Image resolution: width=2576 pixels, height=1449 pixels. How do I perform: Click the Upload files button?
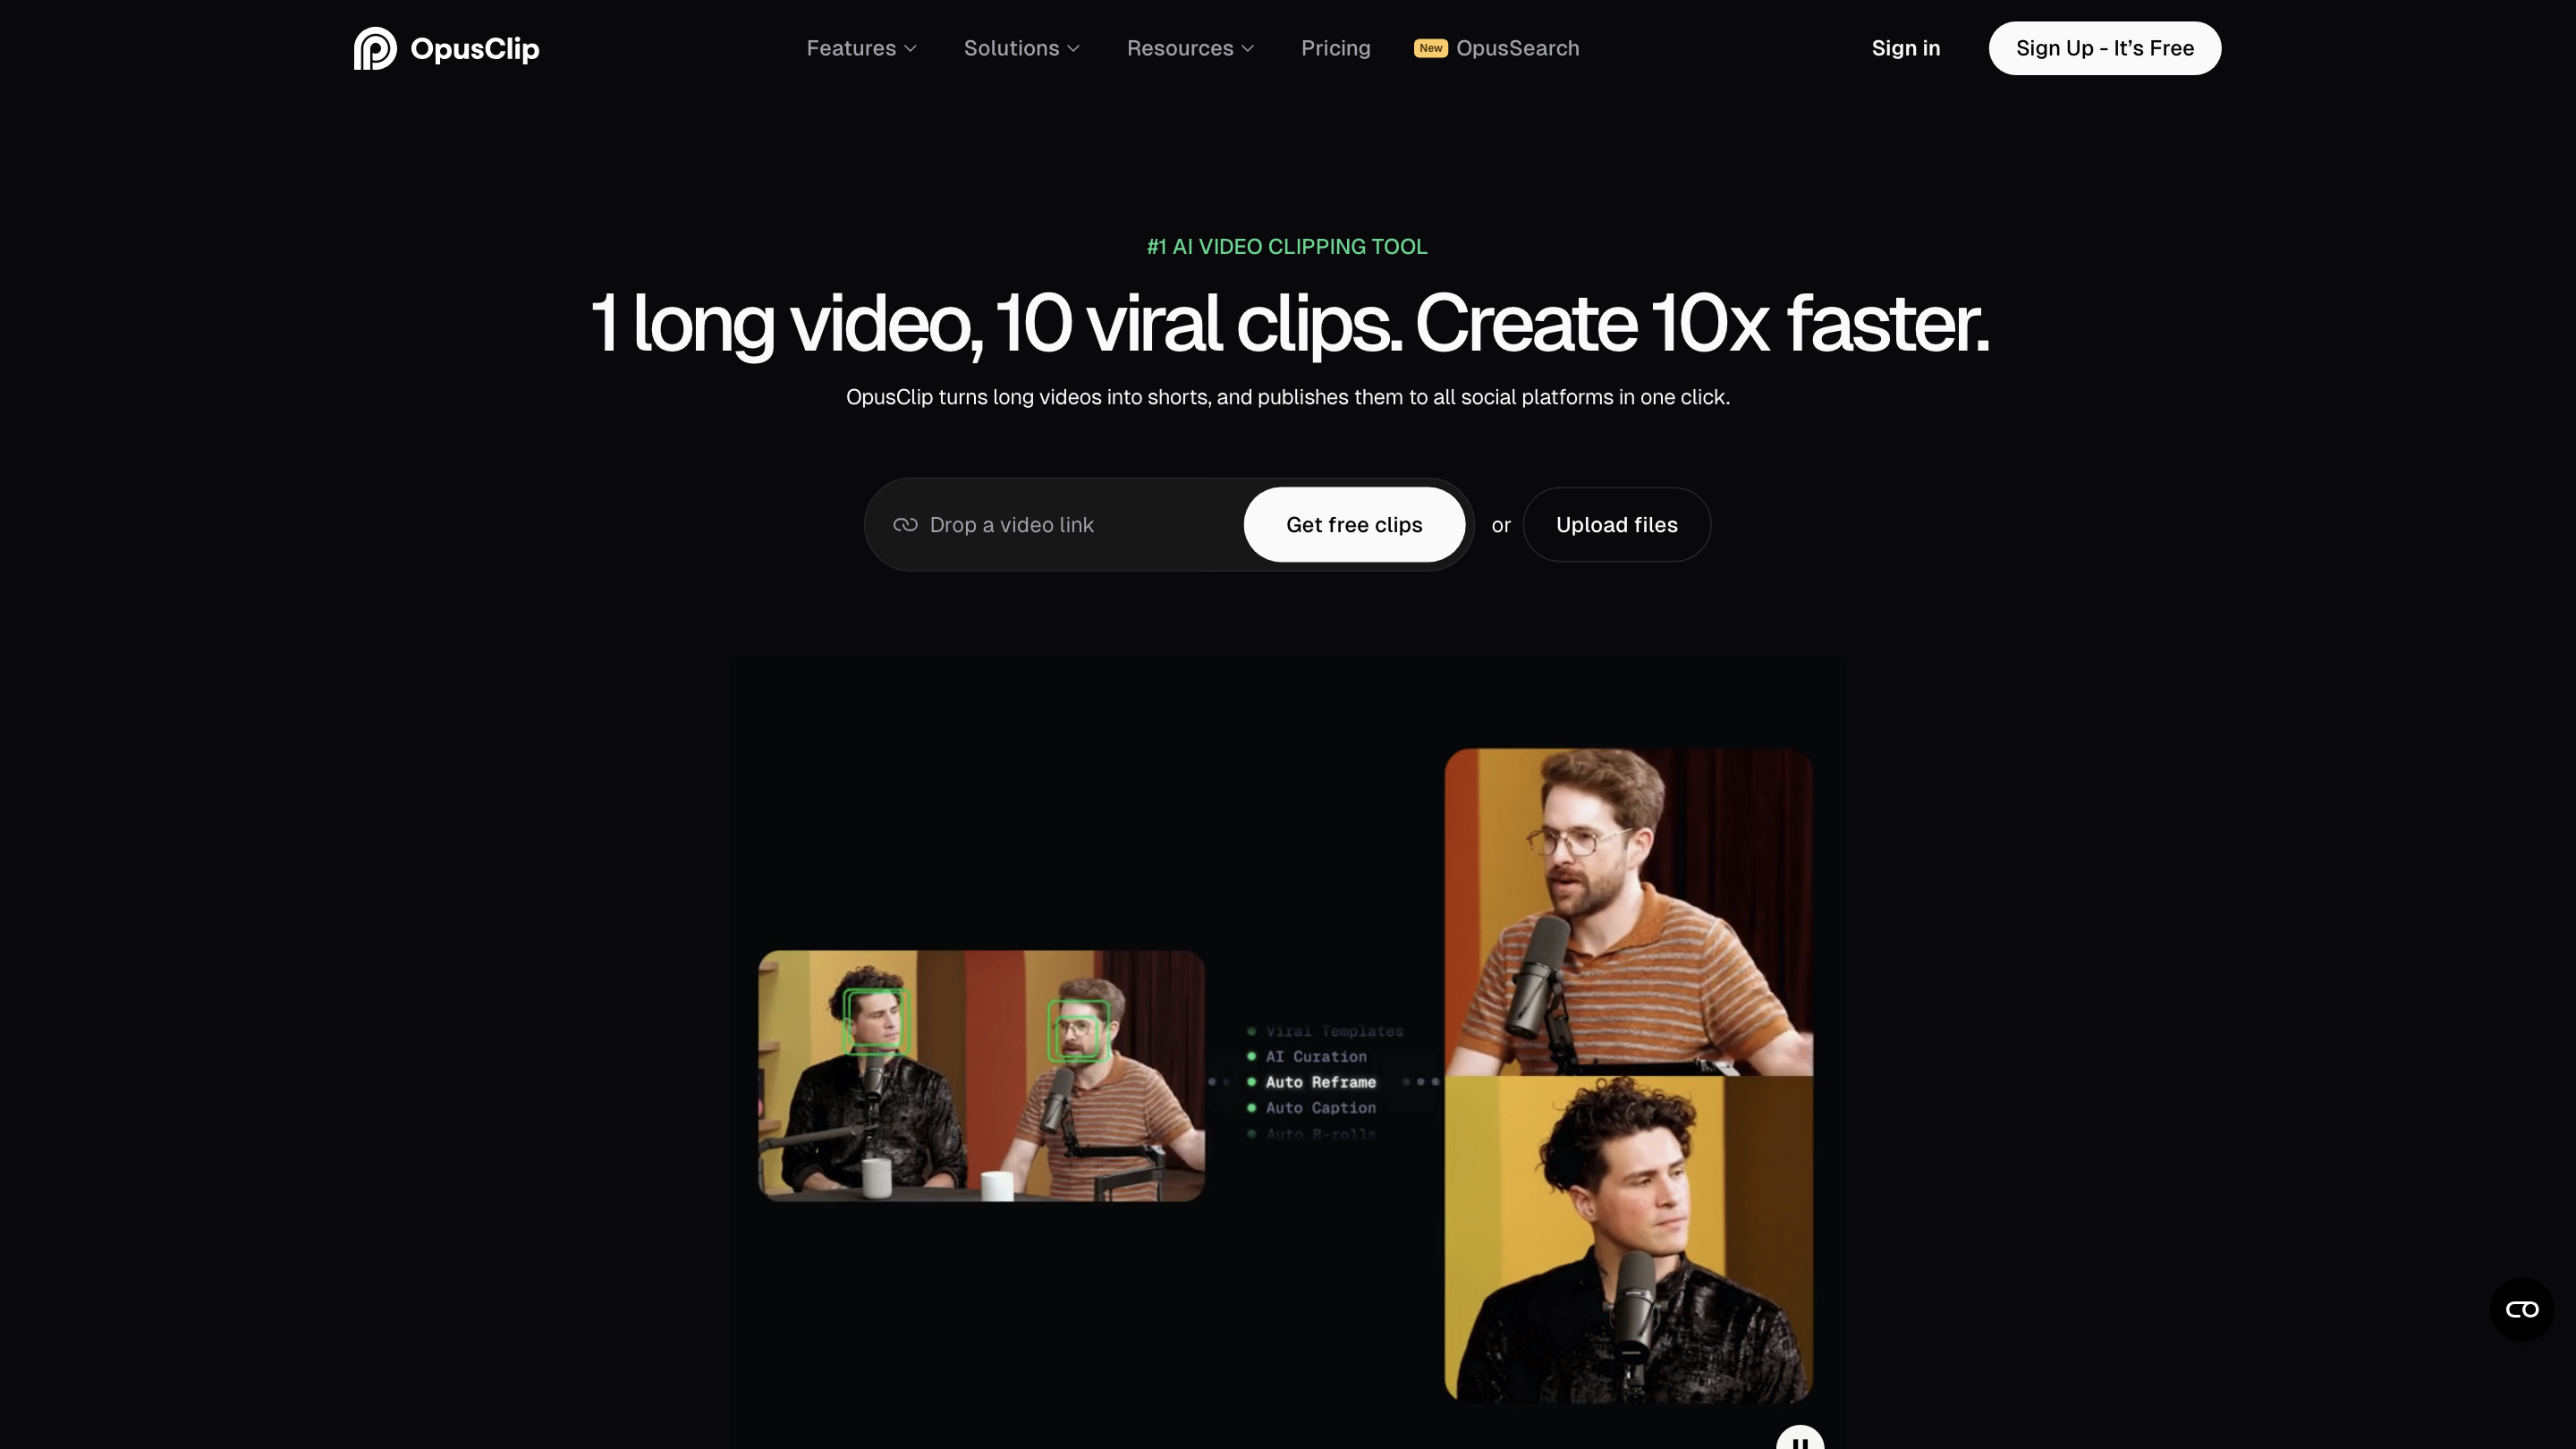tap(1616, 524)
